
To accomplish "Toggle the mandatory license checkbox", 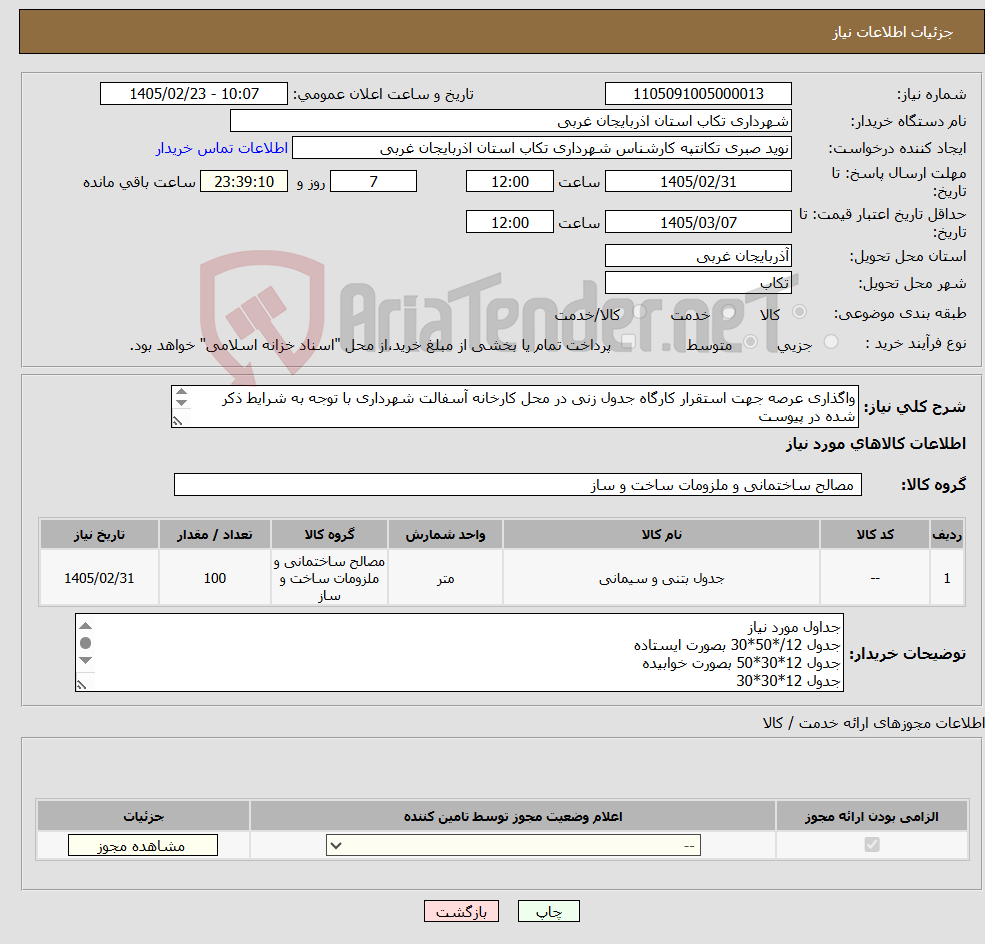I will [x=871, y=845].
